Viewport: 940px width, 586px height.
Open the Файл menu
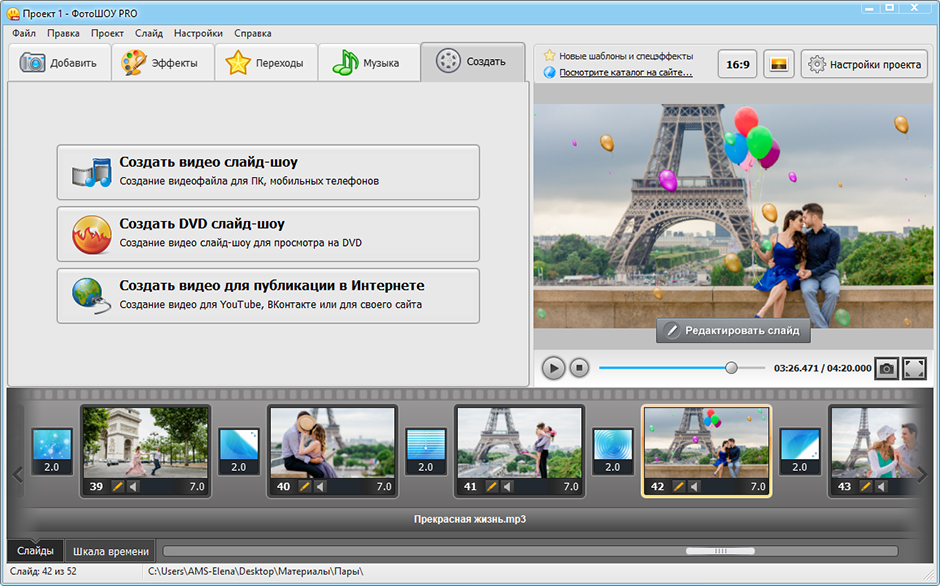click(24, 34)
